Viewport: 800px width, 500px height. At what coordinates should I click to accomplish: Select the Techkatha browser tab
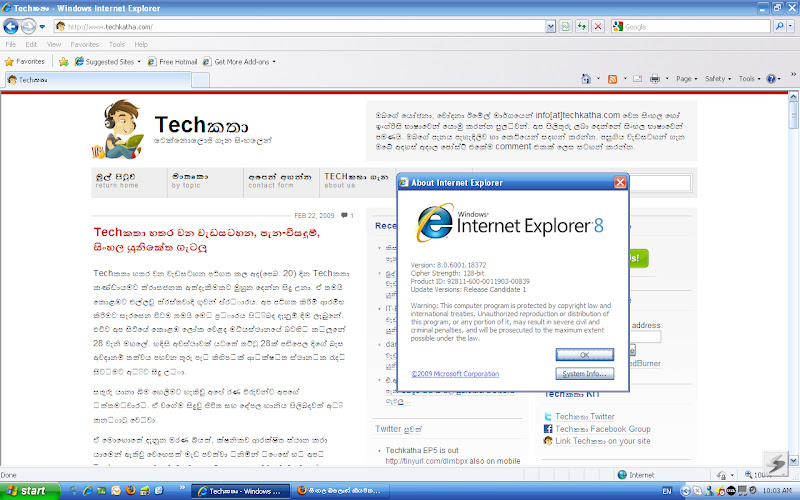98,80
